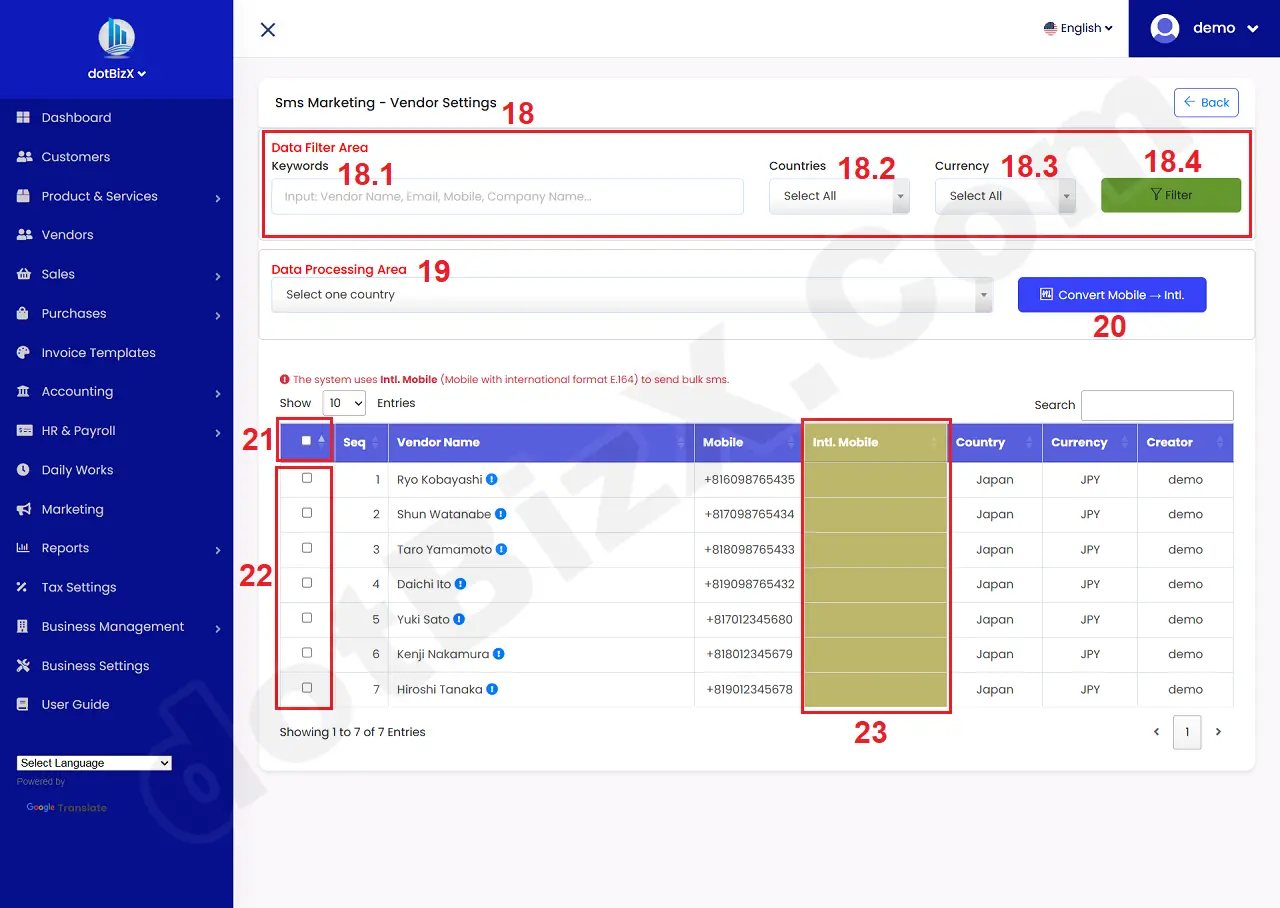Viewport: 1280px width, 908px height.
Task: Open the English language menu
Action: tap(1077, 28)
